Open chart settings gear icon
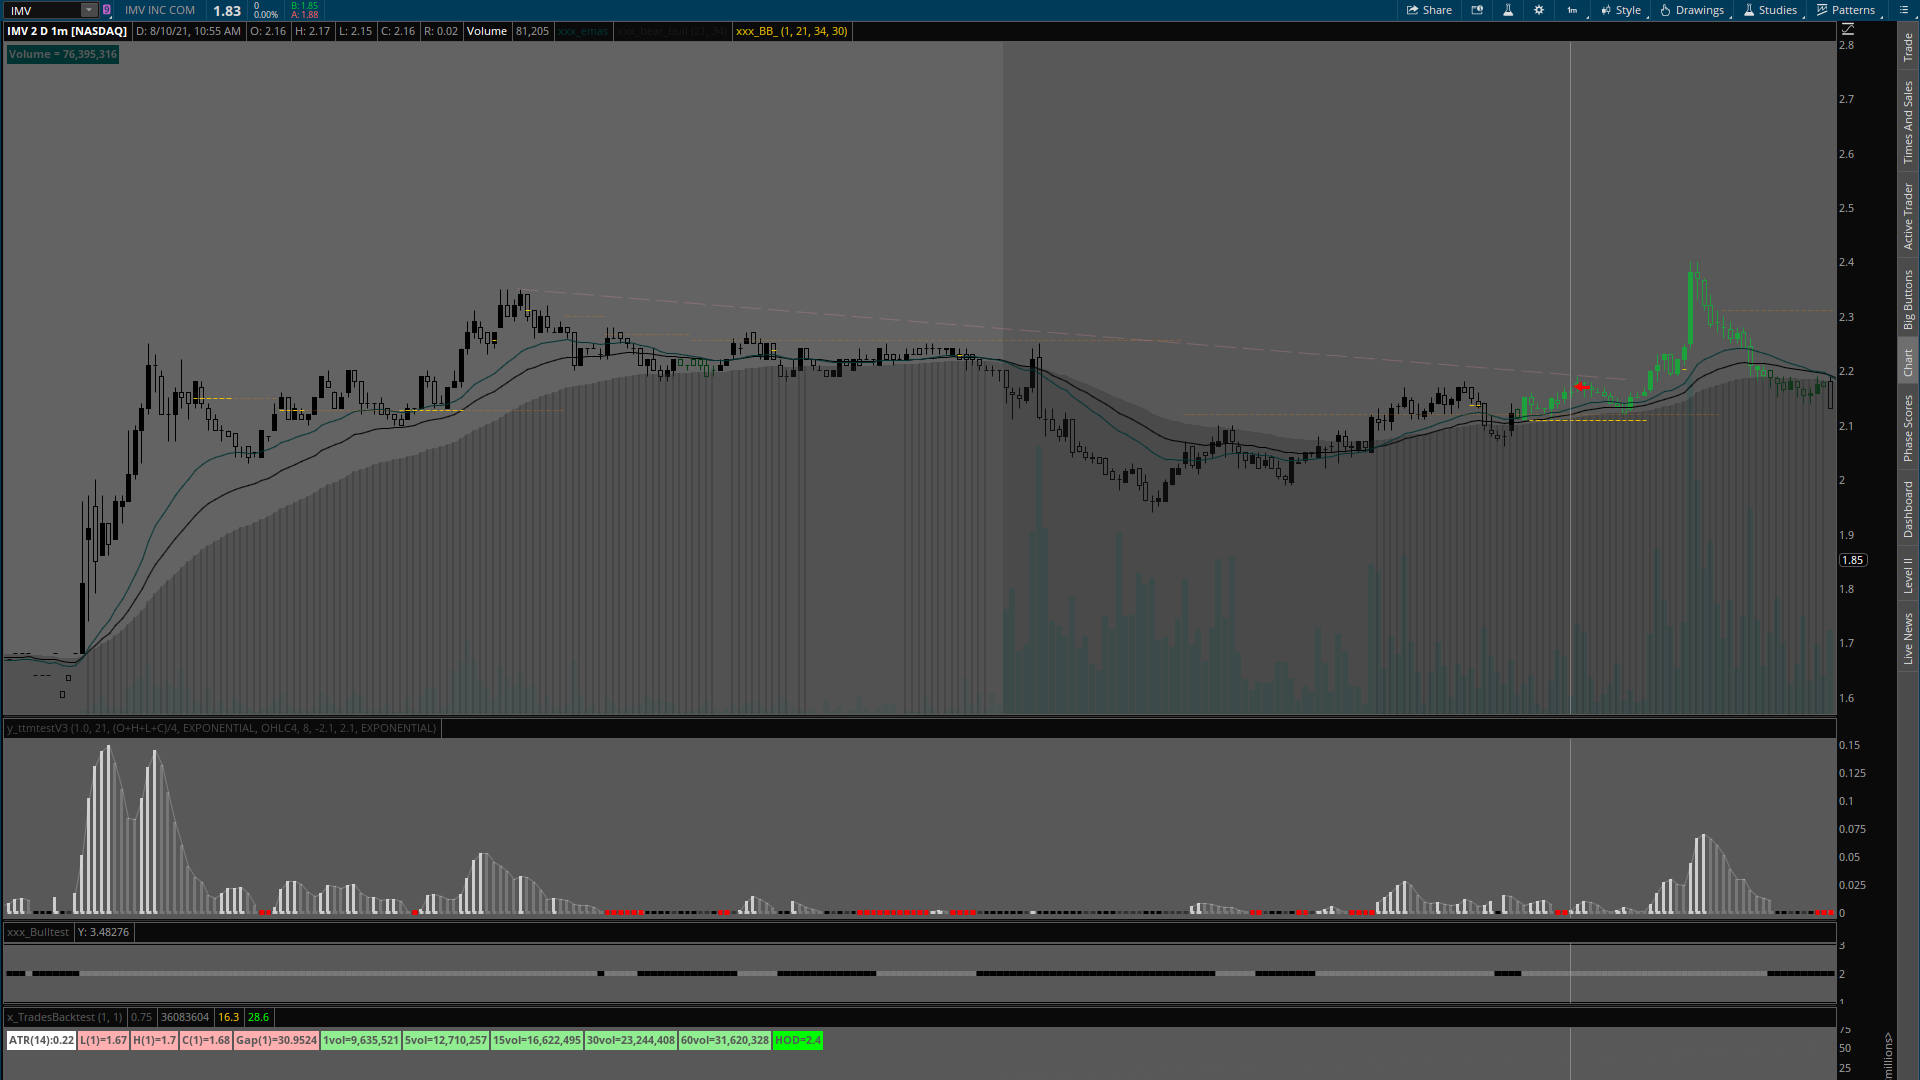 tap(1539, 10)
